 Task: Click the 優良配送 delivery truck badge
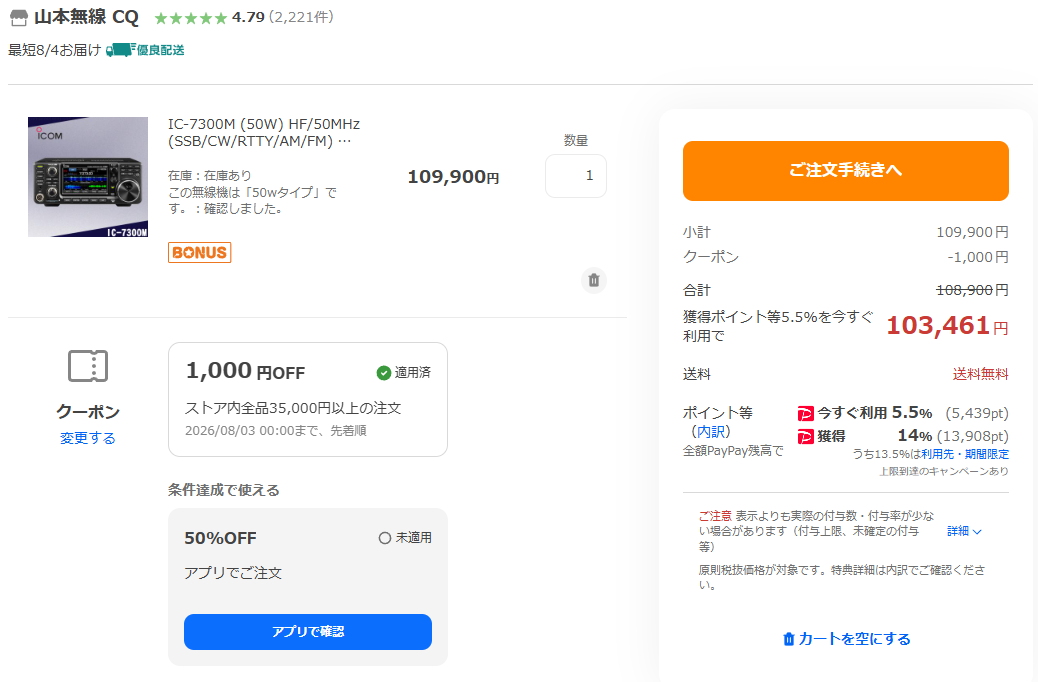(x=145, y=50)
